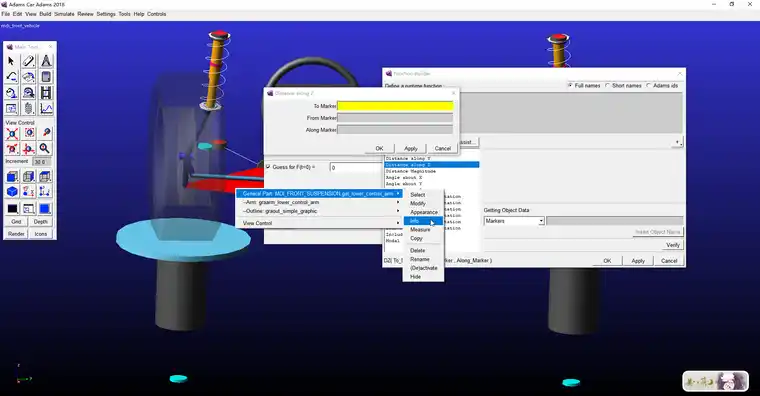760x396 pixels.
Task: Choose the rigid body link tool icon
Action: (29, 61)
